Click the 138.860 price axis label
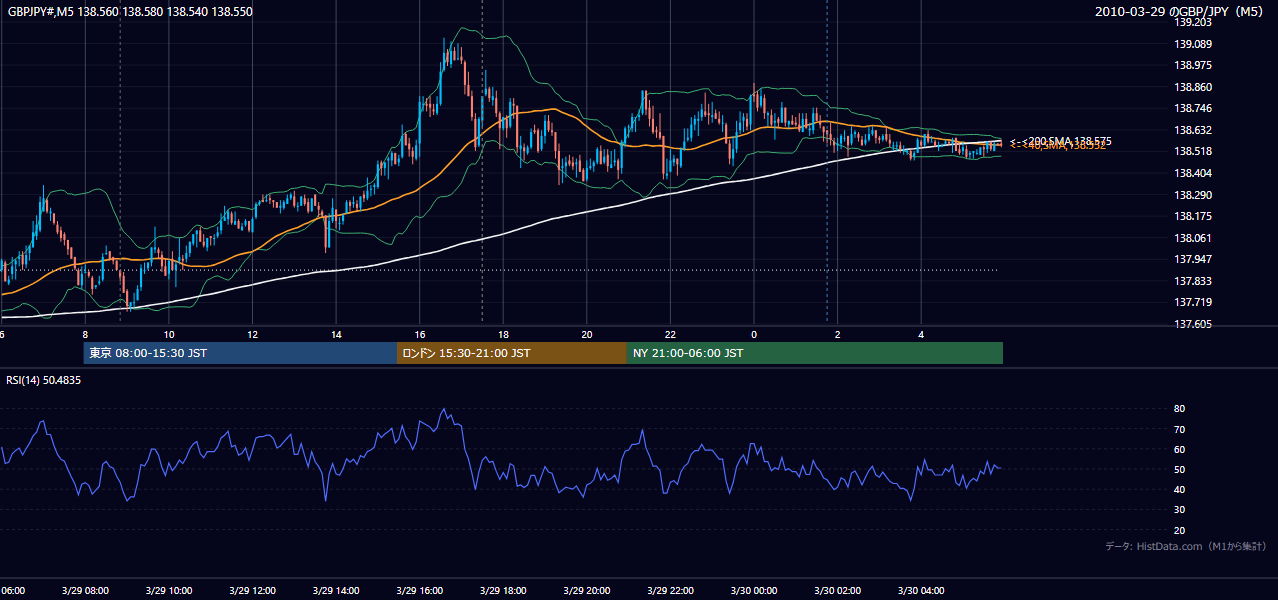The image size is (1278, 600). point(1193,87)
